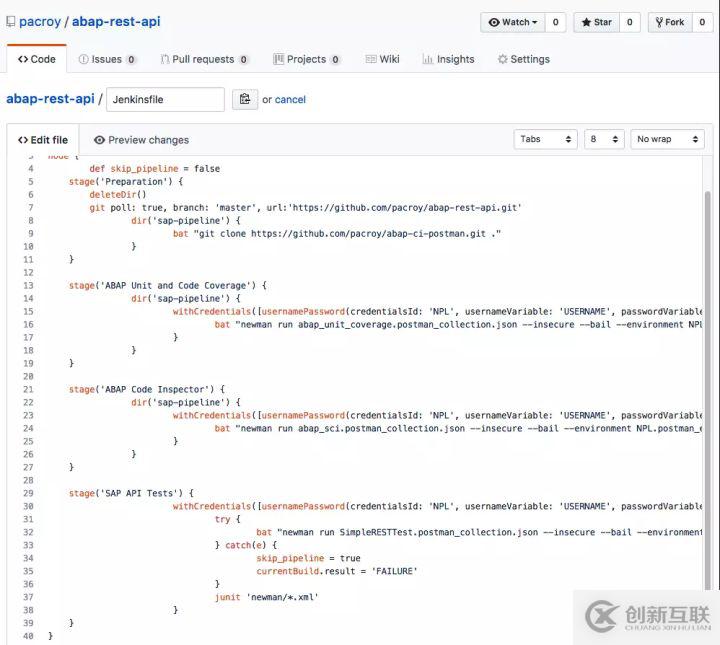Viewport: 720px width, 645px height.
Task: Click junit 'newman/*.xml' on line 37
Action: pyautogui.click(x=266, y=597)
